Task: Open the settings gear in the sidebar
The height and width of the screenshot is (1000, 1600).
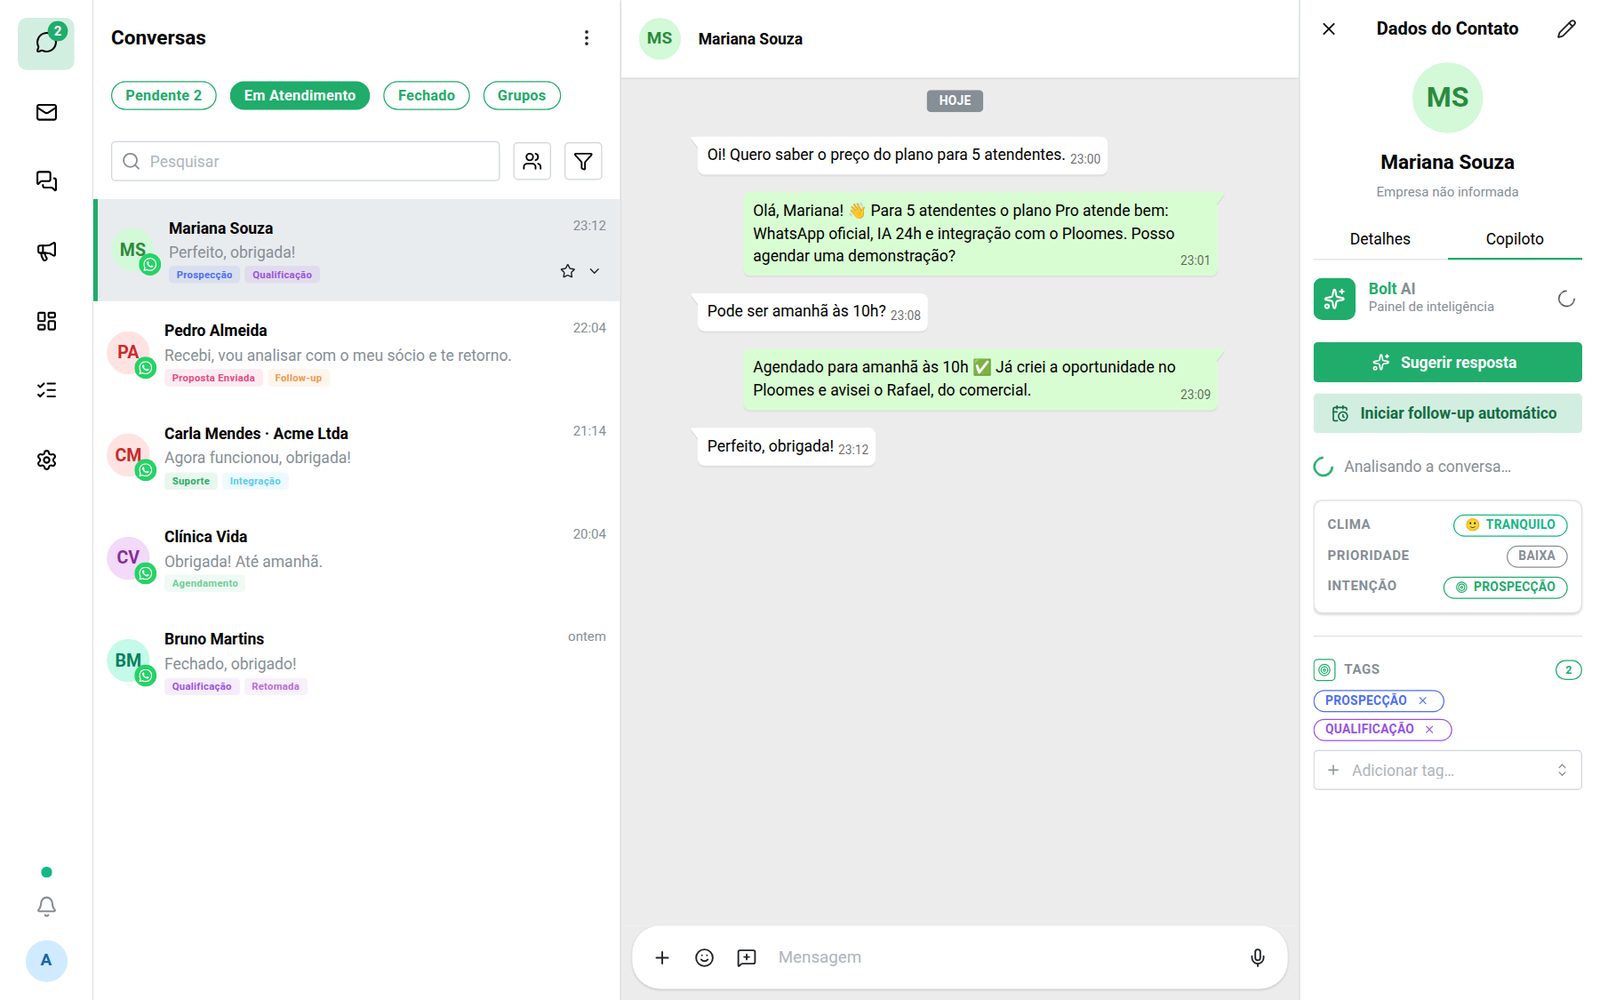Action: pyautogui.click(x=46, y=460)
